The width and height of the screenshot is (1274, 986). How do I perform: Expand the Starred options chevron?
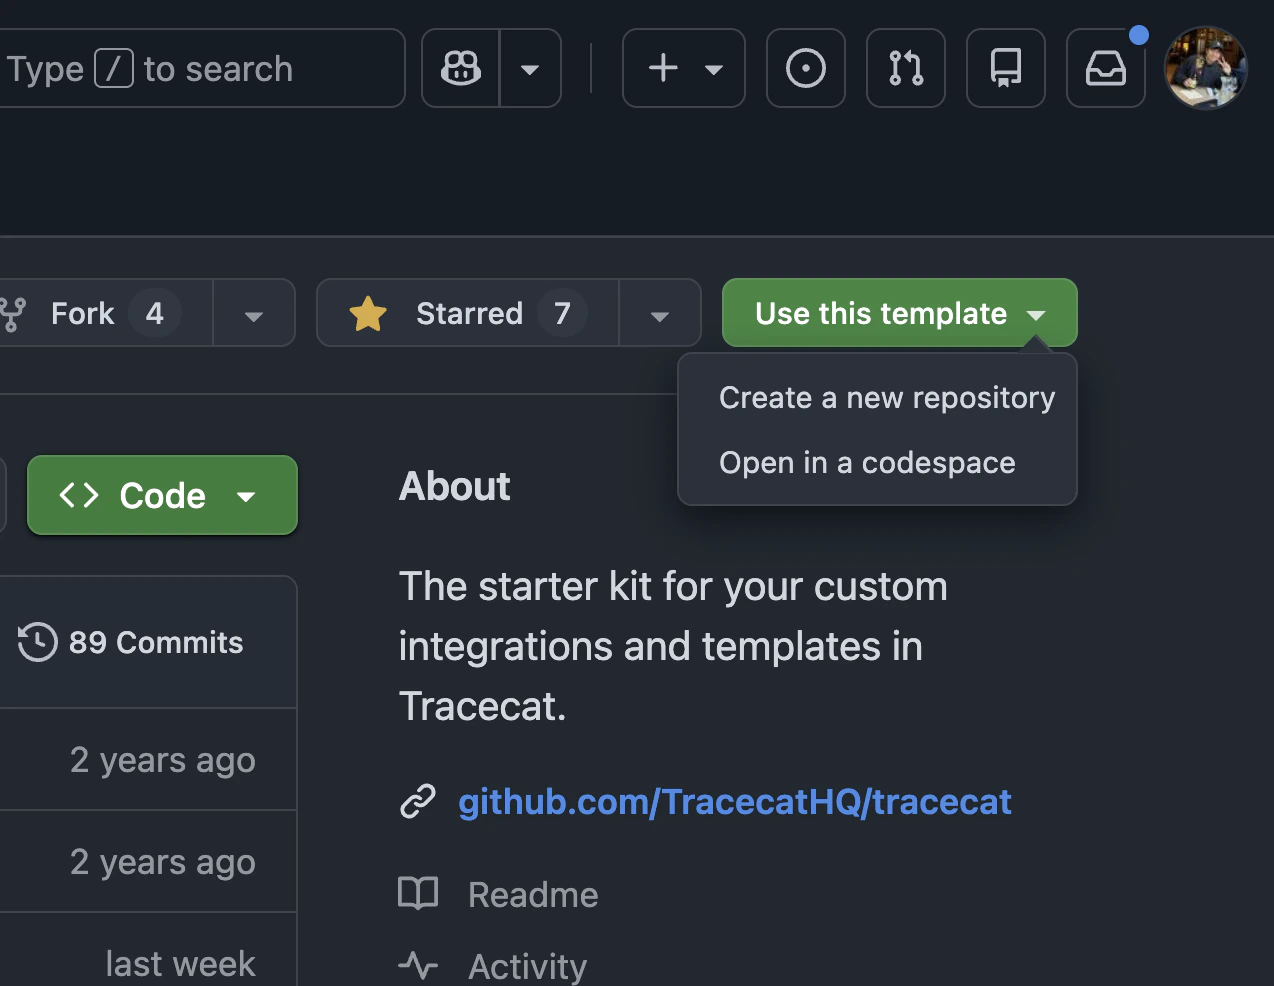pos(660,313)
